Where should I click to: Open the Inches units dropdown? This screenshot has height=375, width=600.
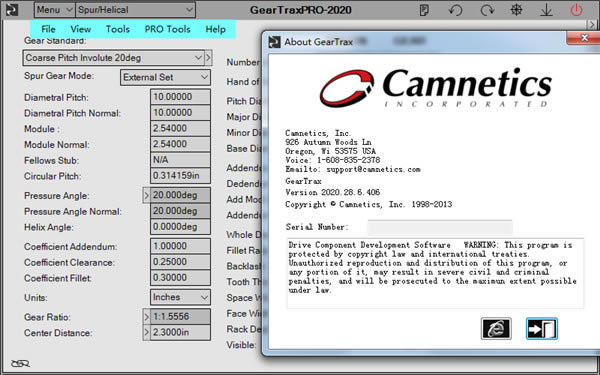(180, 297)
